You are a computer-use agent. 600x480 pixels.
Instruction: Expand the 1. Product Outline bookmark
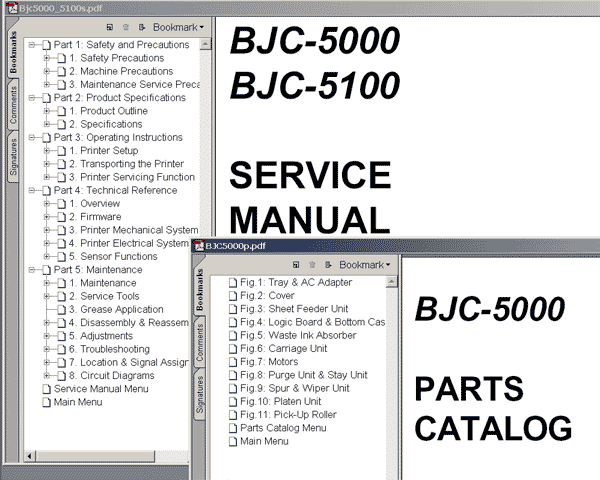47,111
